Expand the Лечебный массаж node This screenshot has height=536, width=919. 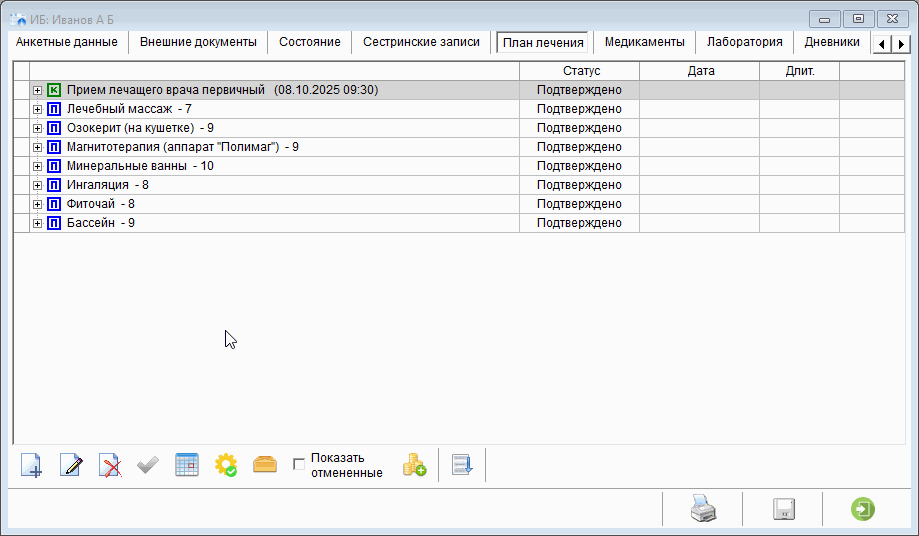click(38, 109)
